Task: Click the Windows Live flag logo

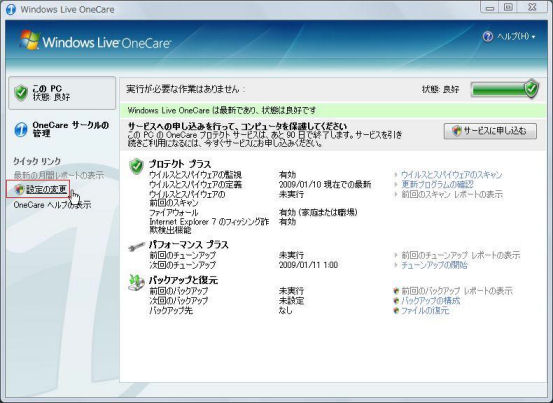Action: (x=29, y=40)
